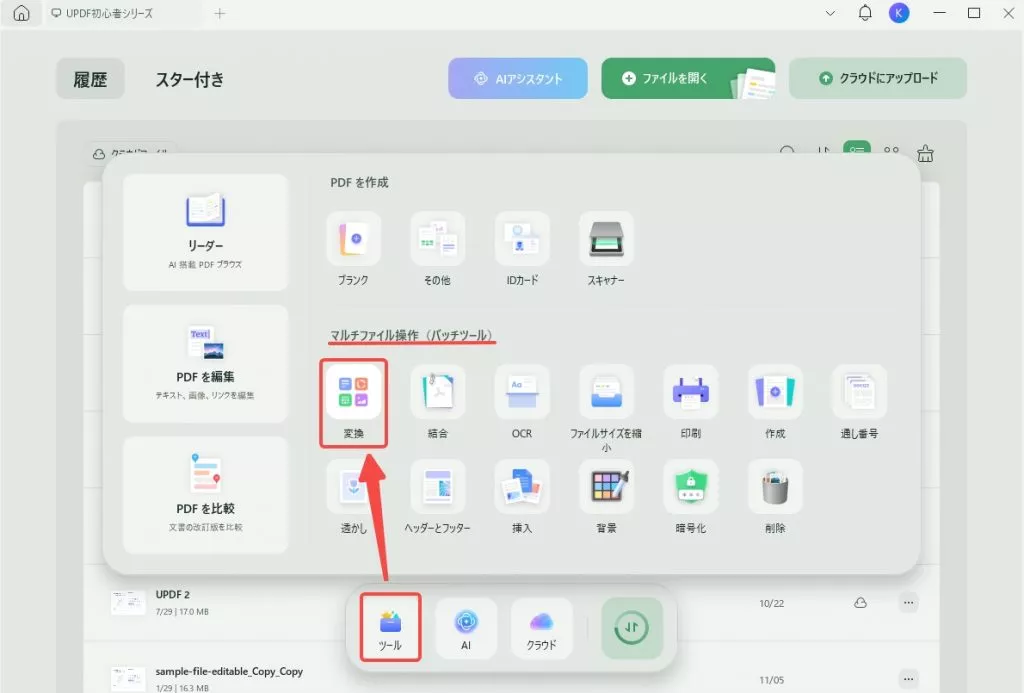Expand the dropdown chevron in the title bar
Viewport: 1024px width, 693px height.
click(829, 13)
